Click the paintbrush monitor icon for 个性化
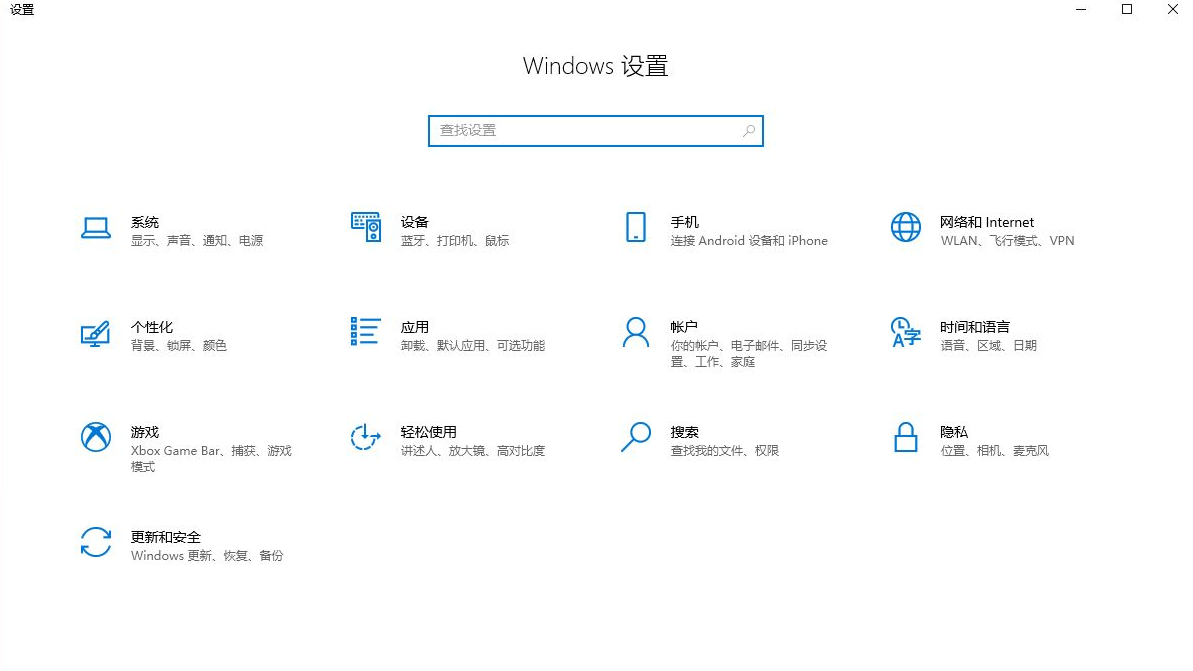This screenshot has width=1193, height=671. [x=96, y=333]
